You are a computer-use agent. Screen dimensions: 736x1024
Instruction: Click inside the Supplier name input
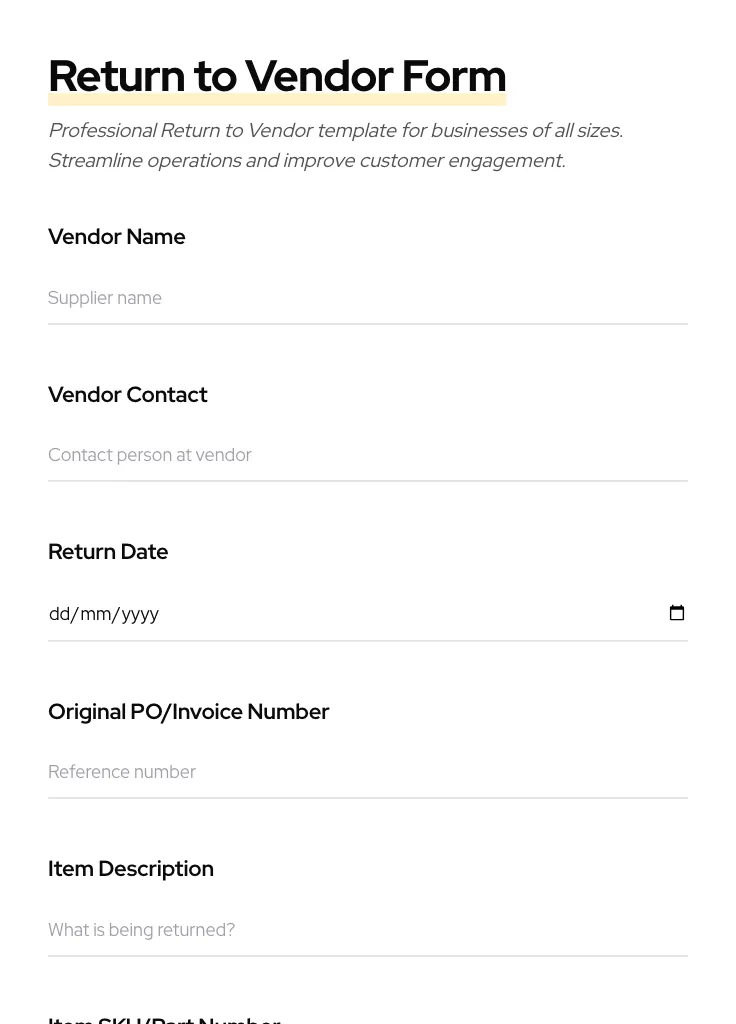pyautogui.click(x=300, y=298)
